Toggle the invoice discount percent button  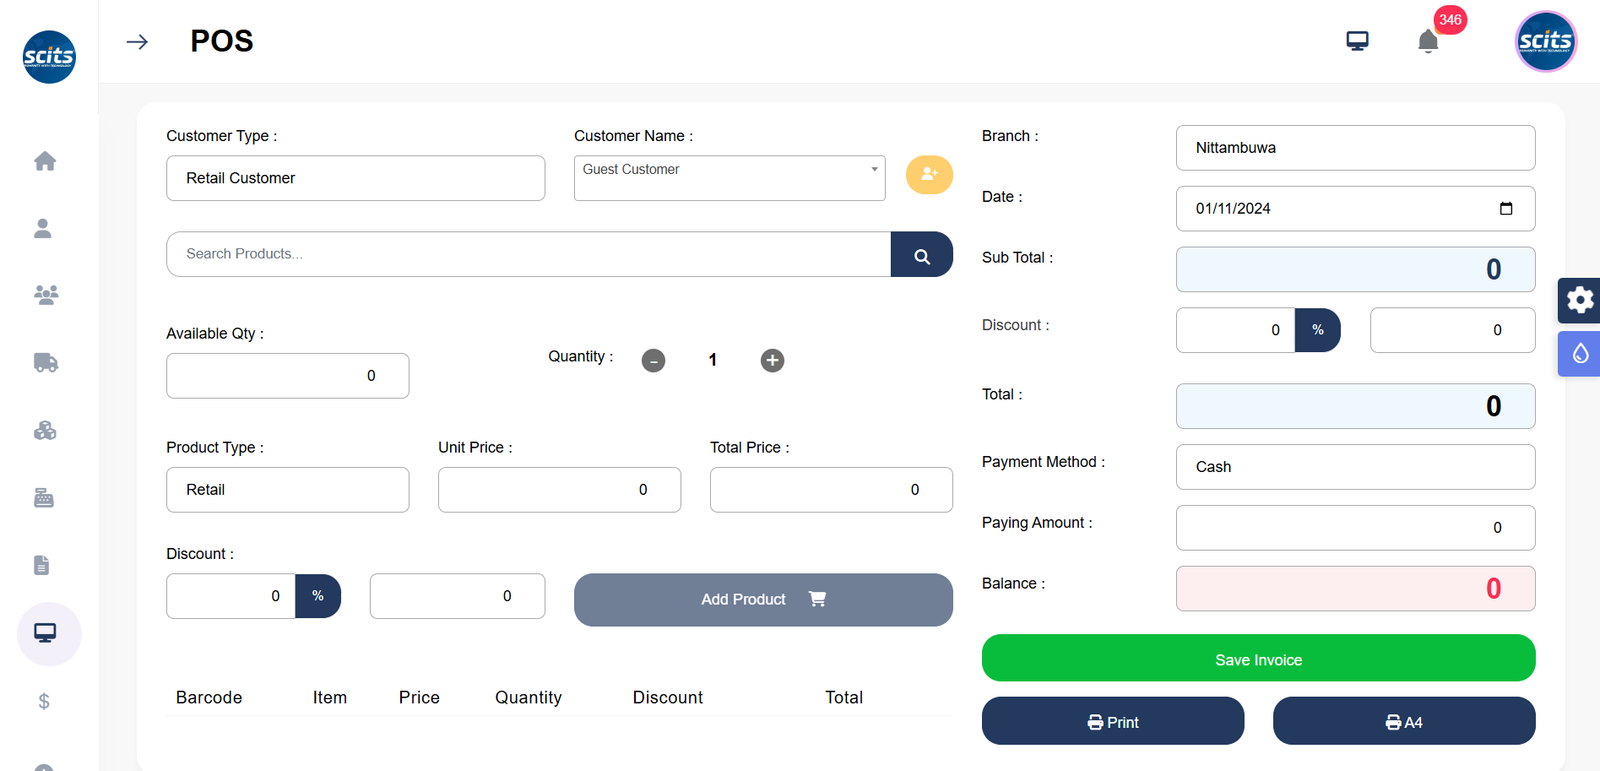1318,330
